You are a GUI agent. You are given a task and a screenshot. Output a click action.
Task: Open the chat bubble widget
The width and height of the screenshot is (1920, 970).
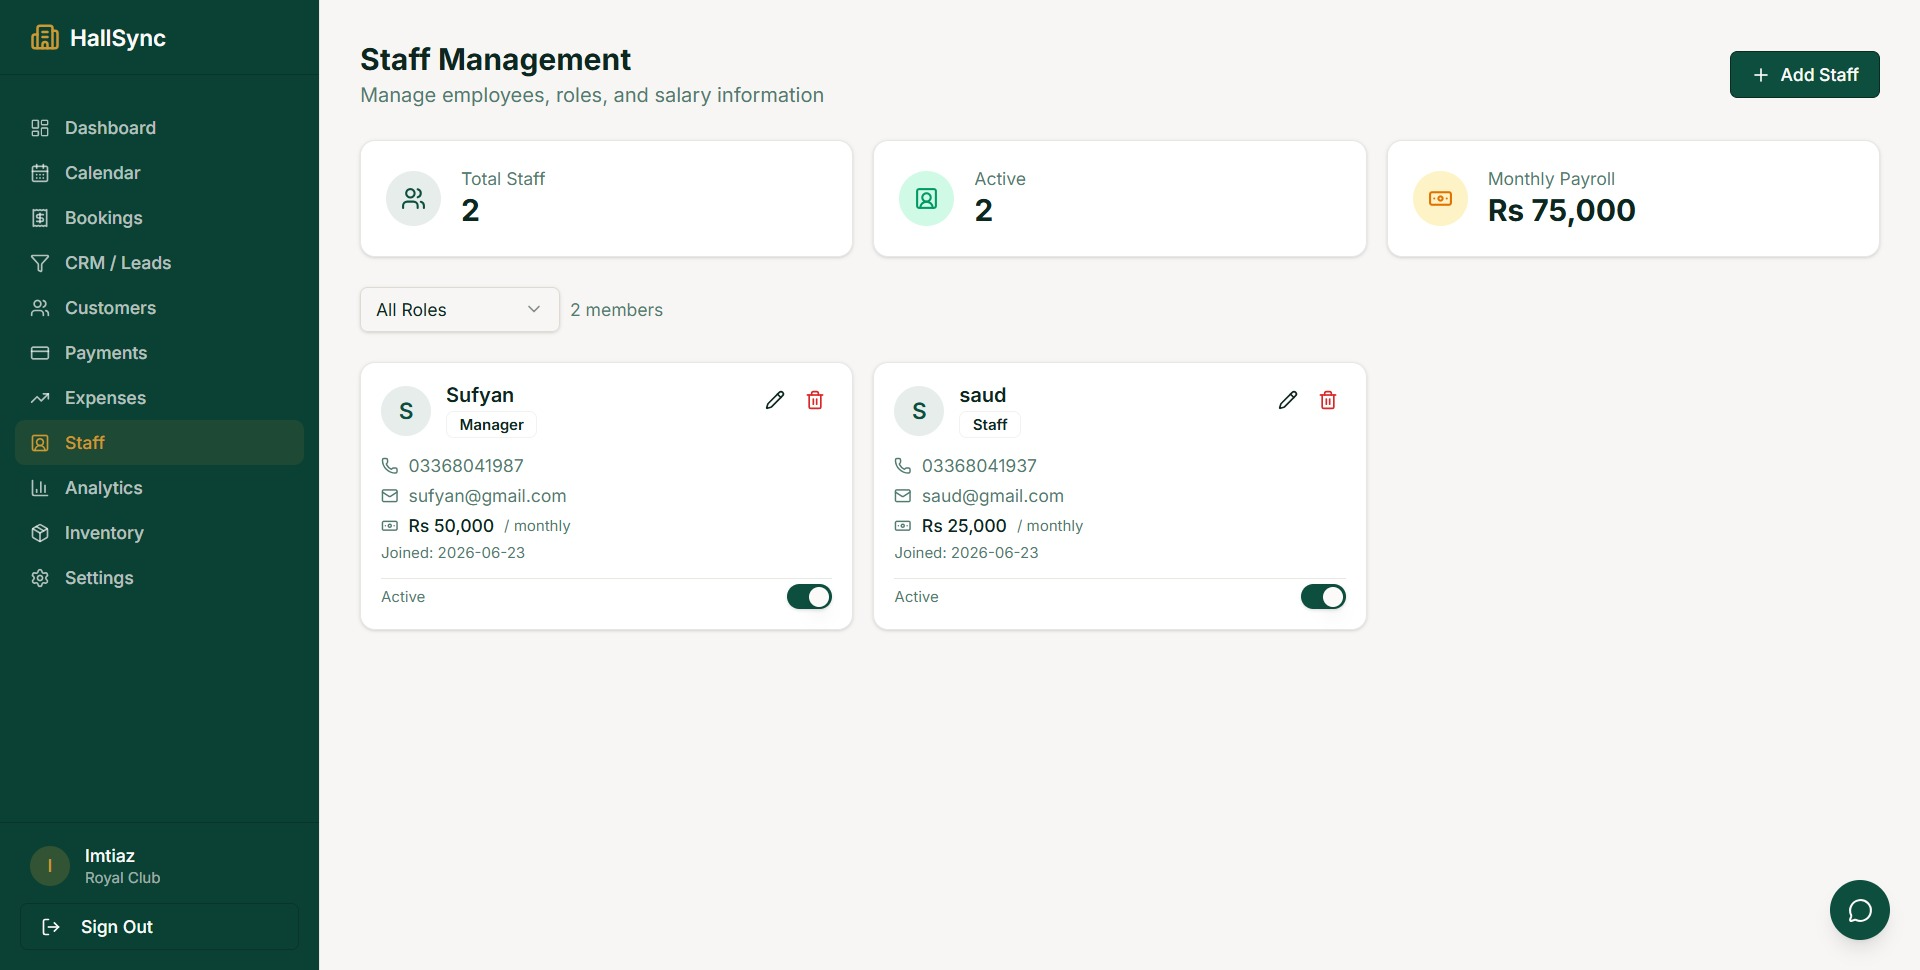click(1860, 910)
